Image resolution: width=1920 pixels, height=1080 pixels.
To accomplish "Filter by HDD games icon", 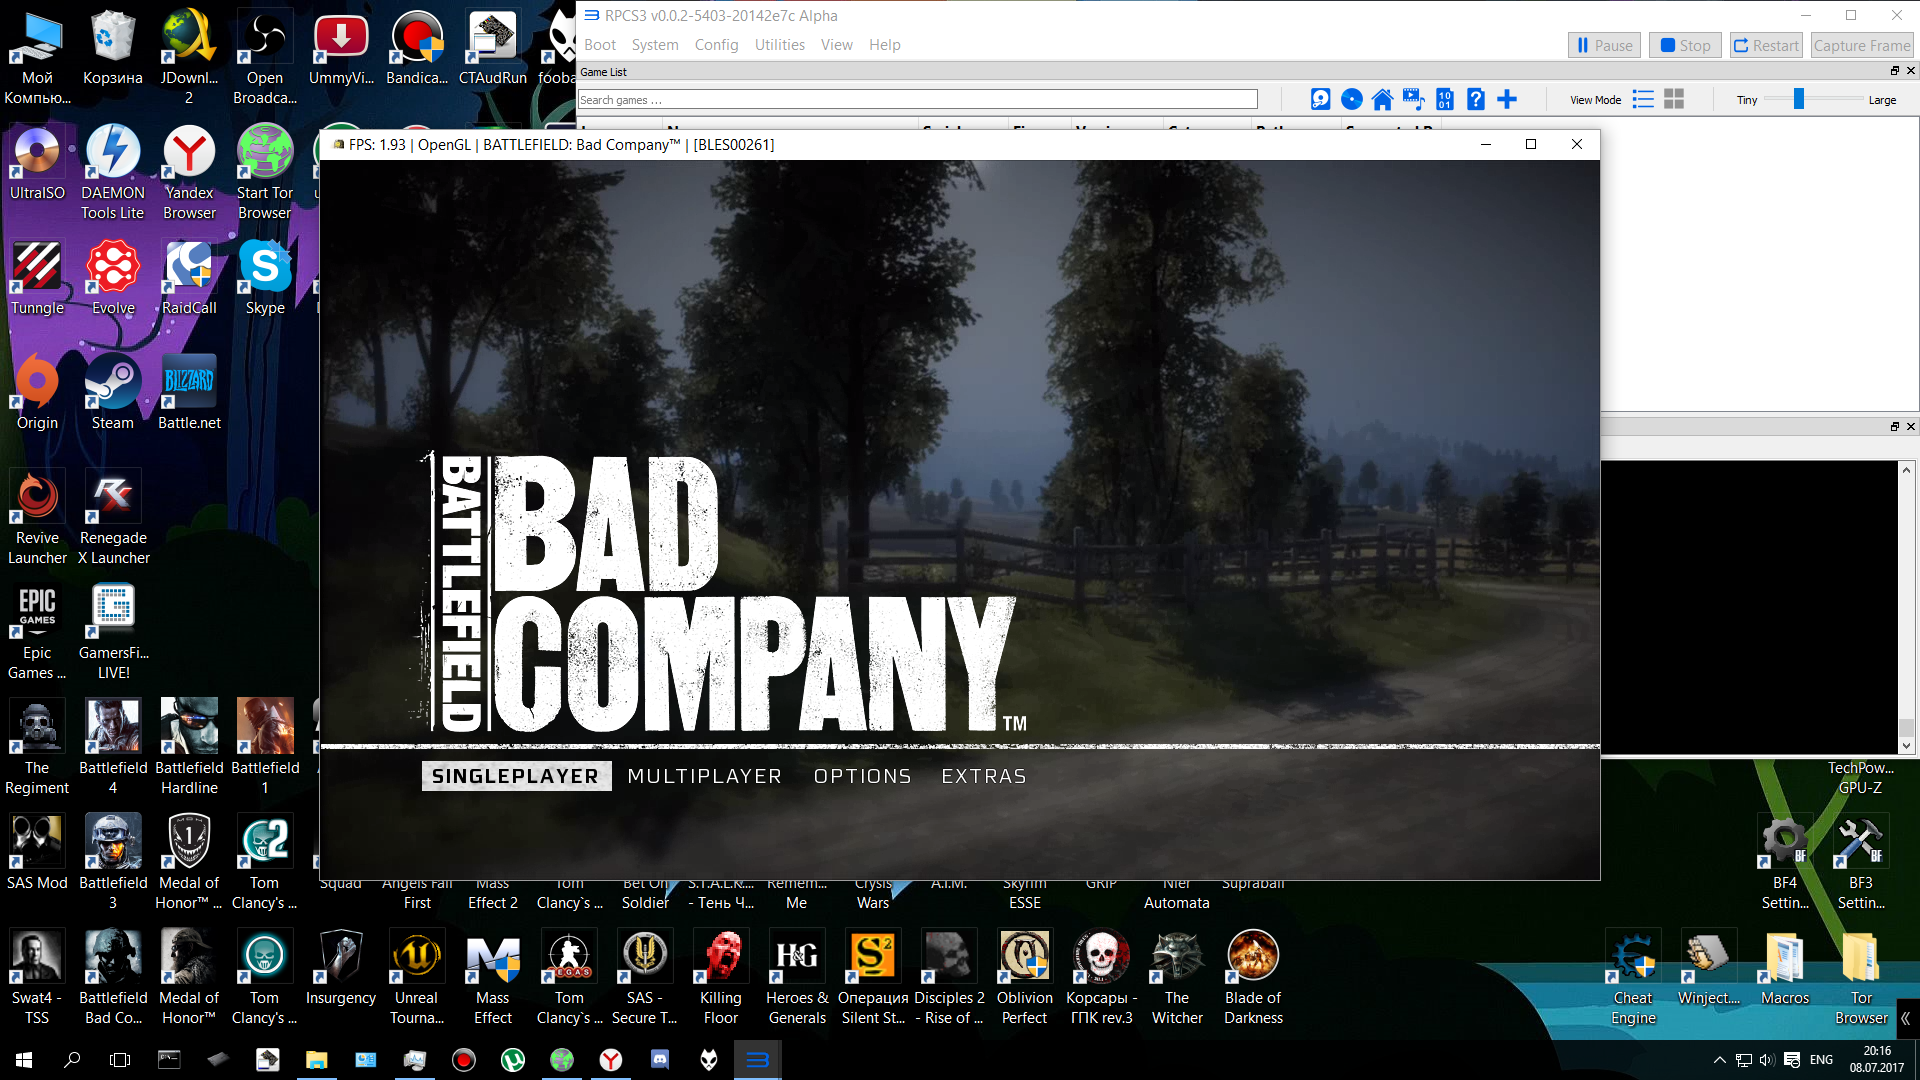I will click(1320, 99).
